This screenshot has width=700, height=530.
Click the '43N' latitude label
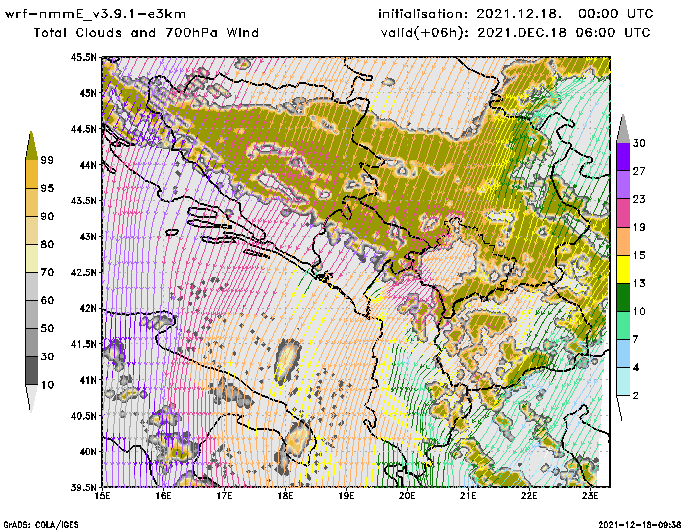88,236
